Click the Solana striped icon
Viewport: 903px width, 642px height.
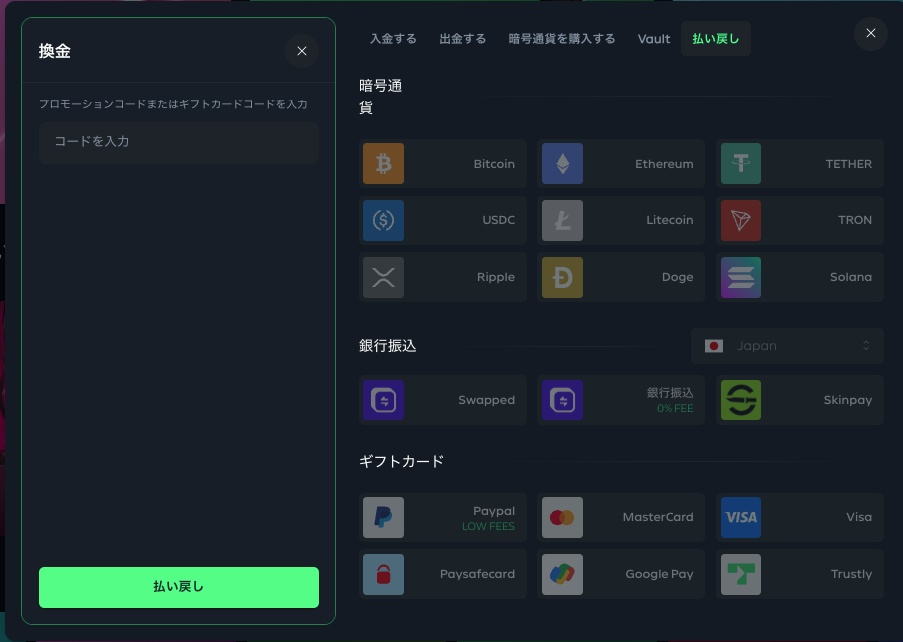[741, 277]
